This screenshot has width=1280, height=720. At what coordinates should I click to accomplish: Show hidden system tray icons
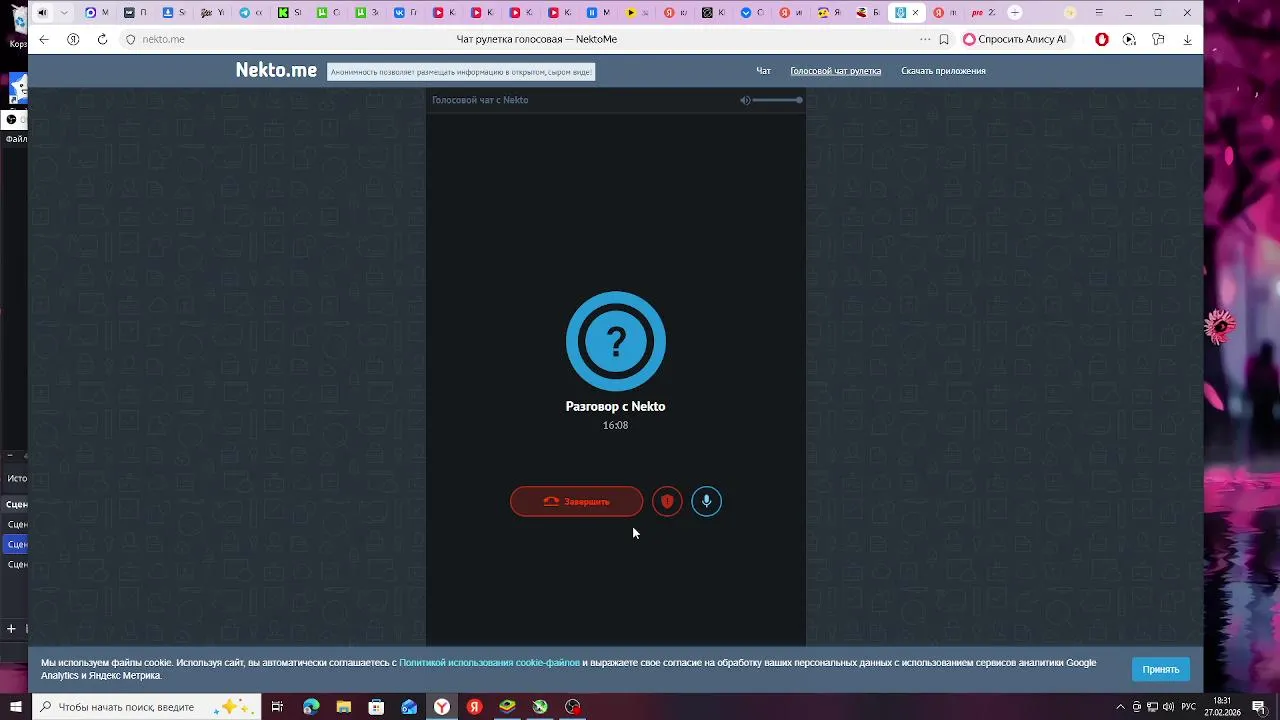(x=1120, y=707)
